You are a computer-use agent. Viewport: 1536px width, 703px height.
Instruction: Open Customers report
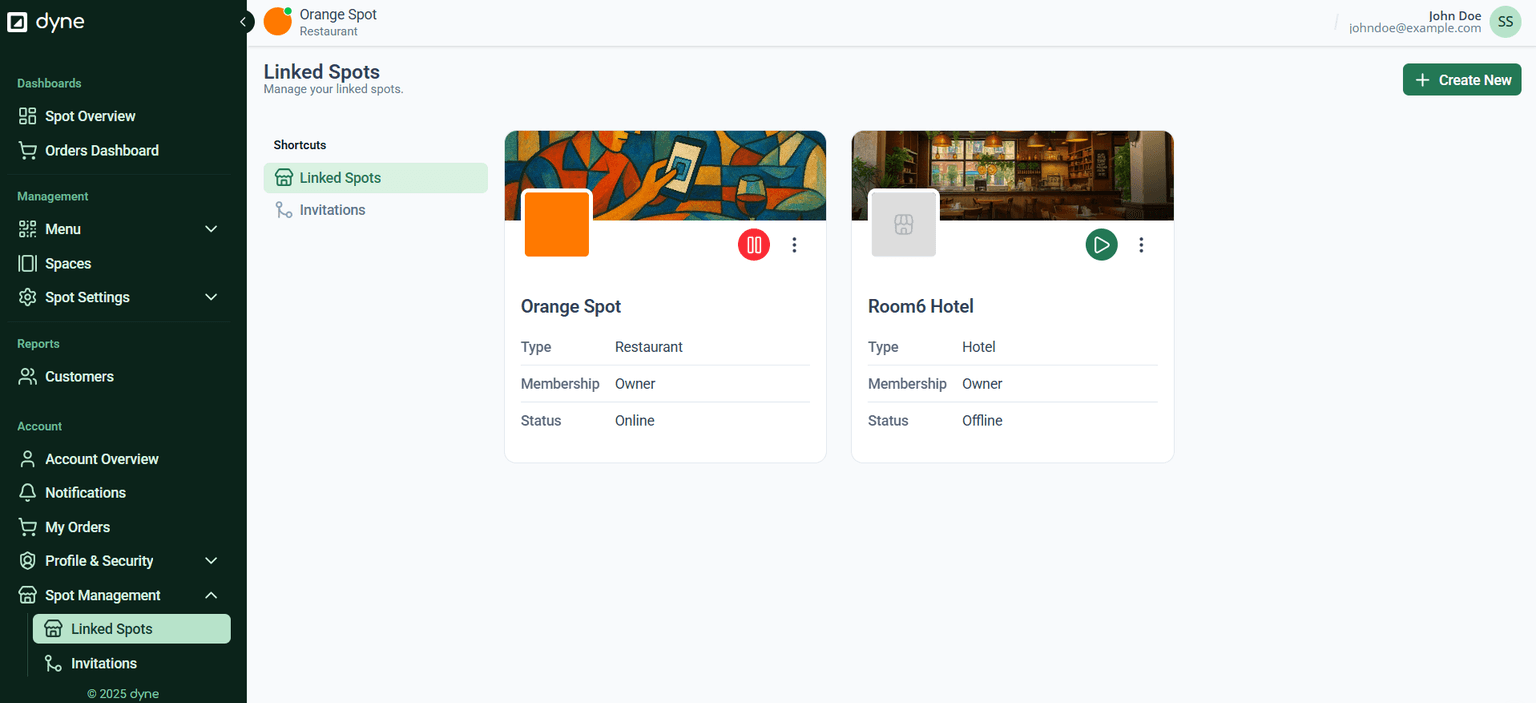(x=79, y=376)
